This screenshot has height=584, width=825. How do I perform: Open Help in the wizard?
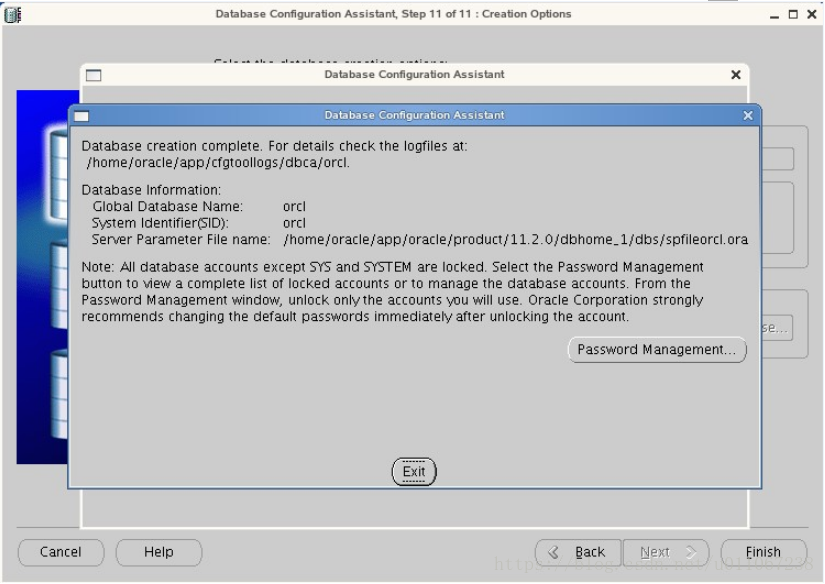(159, 552)
